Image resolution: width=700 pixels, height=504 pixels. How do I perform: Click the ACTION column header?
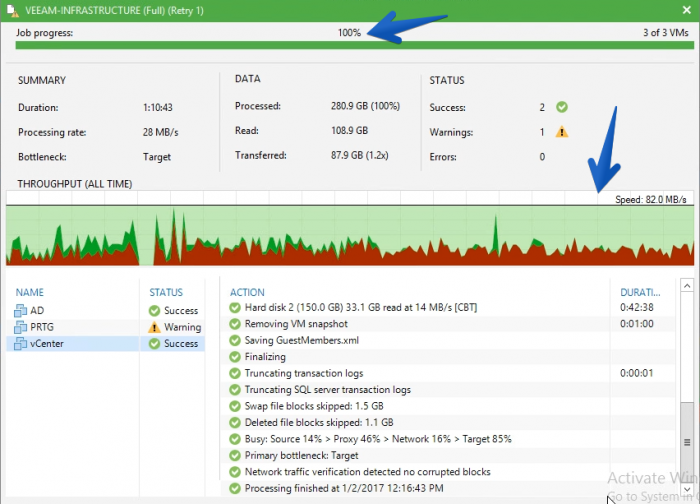pos(247,292)
